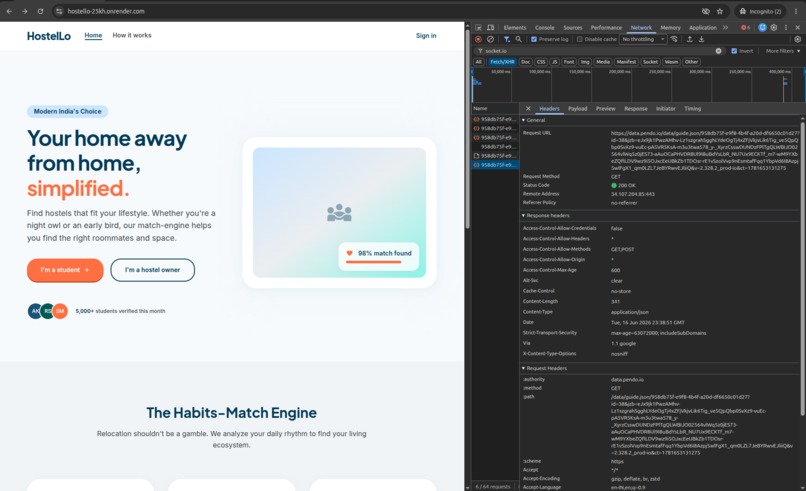Enable Disable cache checkbox
806x491 pixels.
click(580, 39)
